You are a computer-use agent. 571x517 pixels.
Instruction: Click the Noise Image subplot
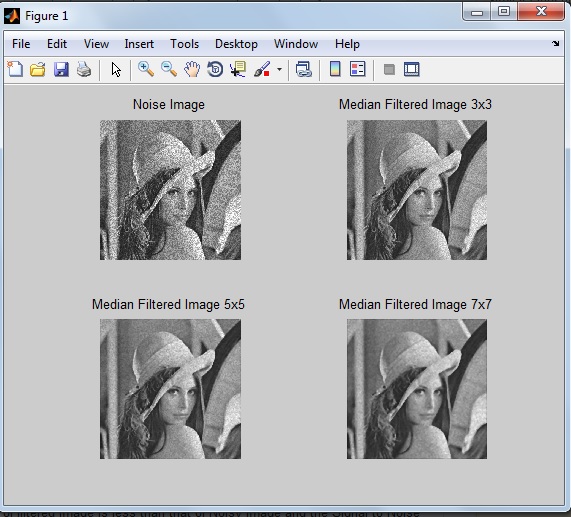170,190
